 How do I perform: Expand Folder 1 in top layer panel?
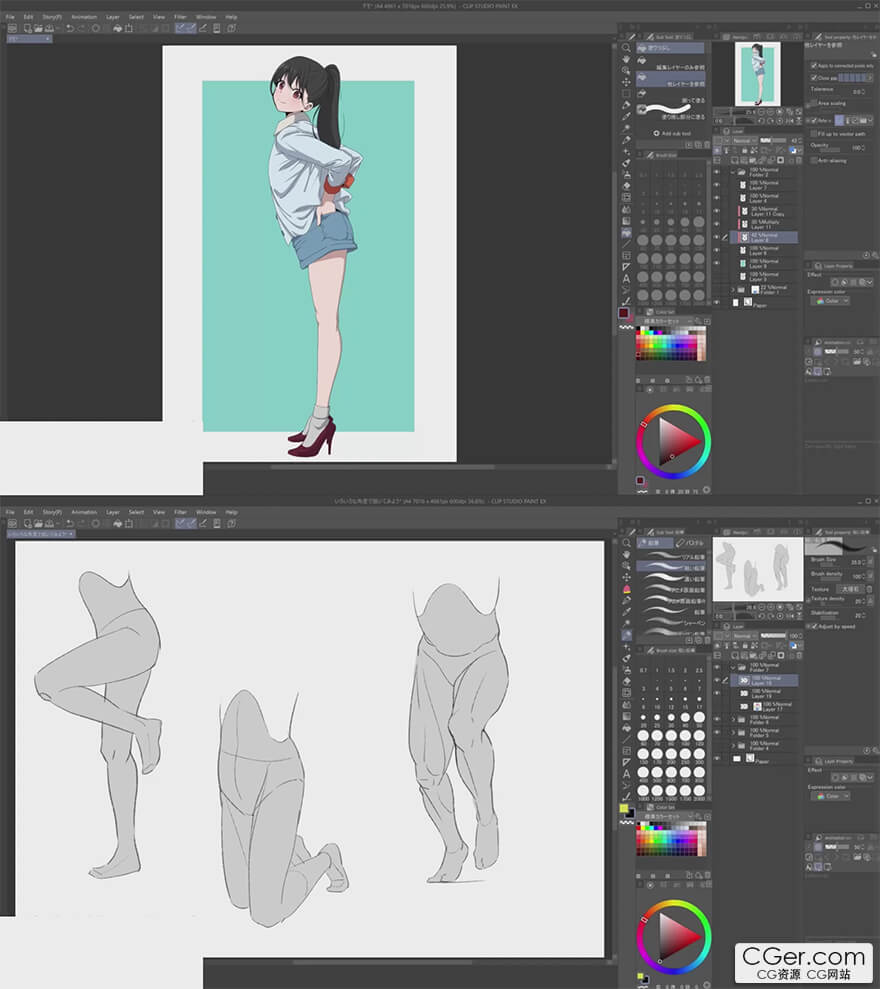click(x=733, y=288)
